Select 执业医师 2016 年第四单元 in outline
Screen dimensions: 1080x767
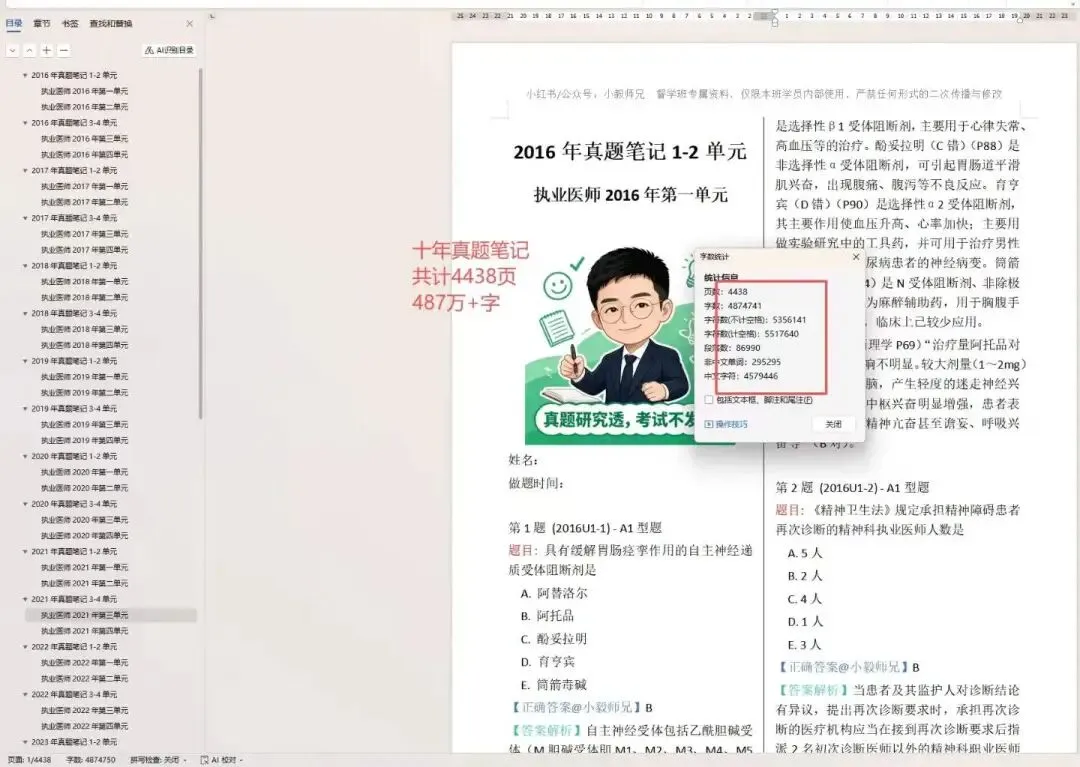coord(84,154)
